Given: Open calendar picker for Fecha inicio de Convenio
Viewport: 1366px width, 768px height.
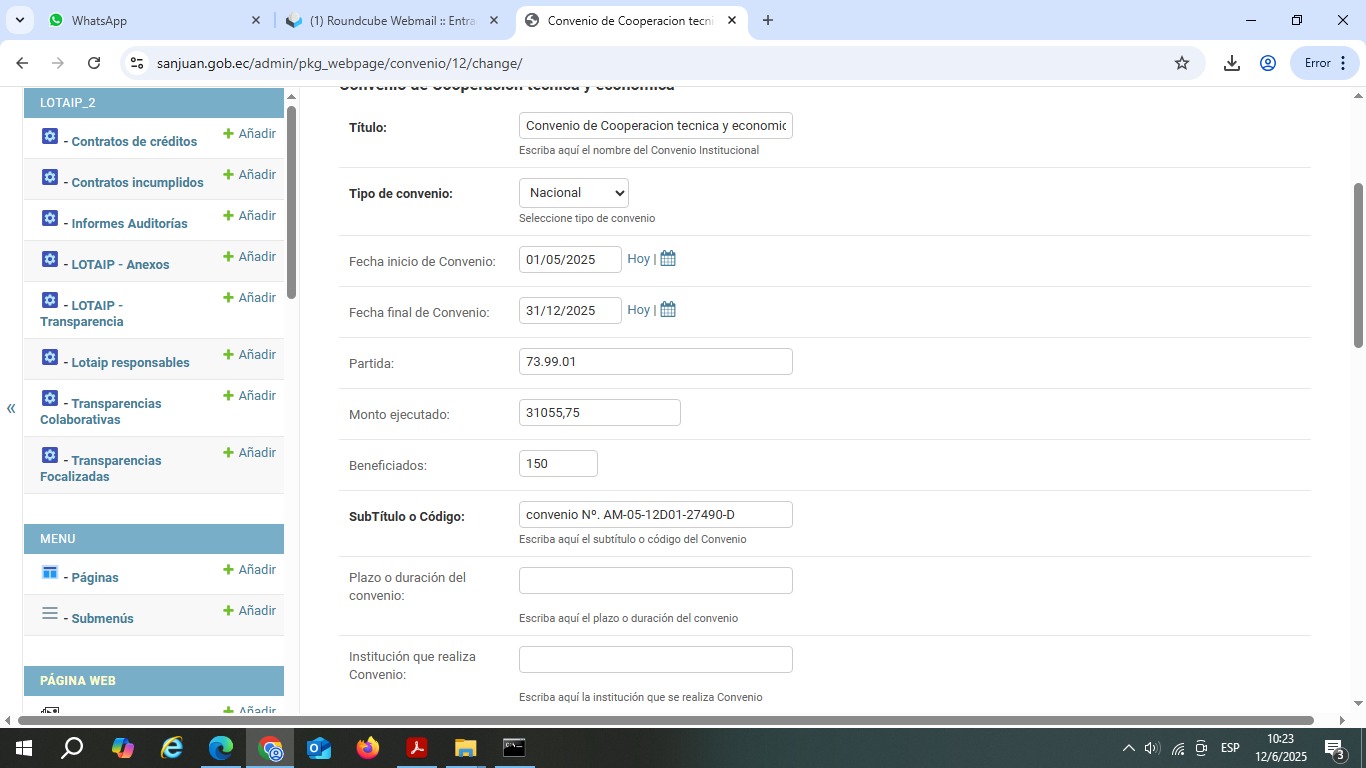Looking at the screenshot, I should pyautogui.click(x=668, y=259).
